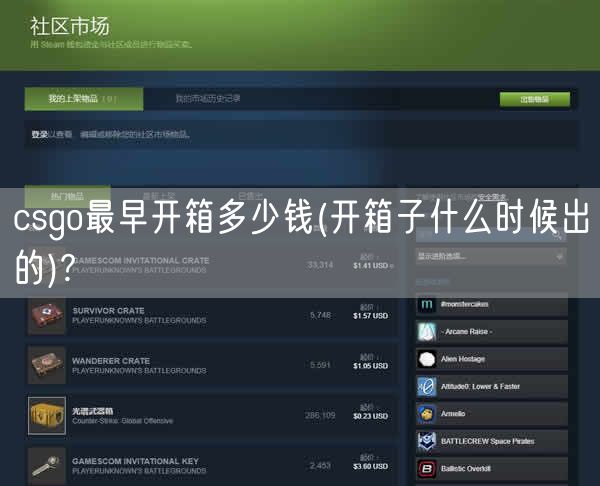The height and width of the screenshot is (486, 600).
Task: Click the quantity 286,109
Action: [320, 416]
